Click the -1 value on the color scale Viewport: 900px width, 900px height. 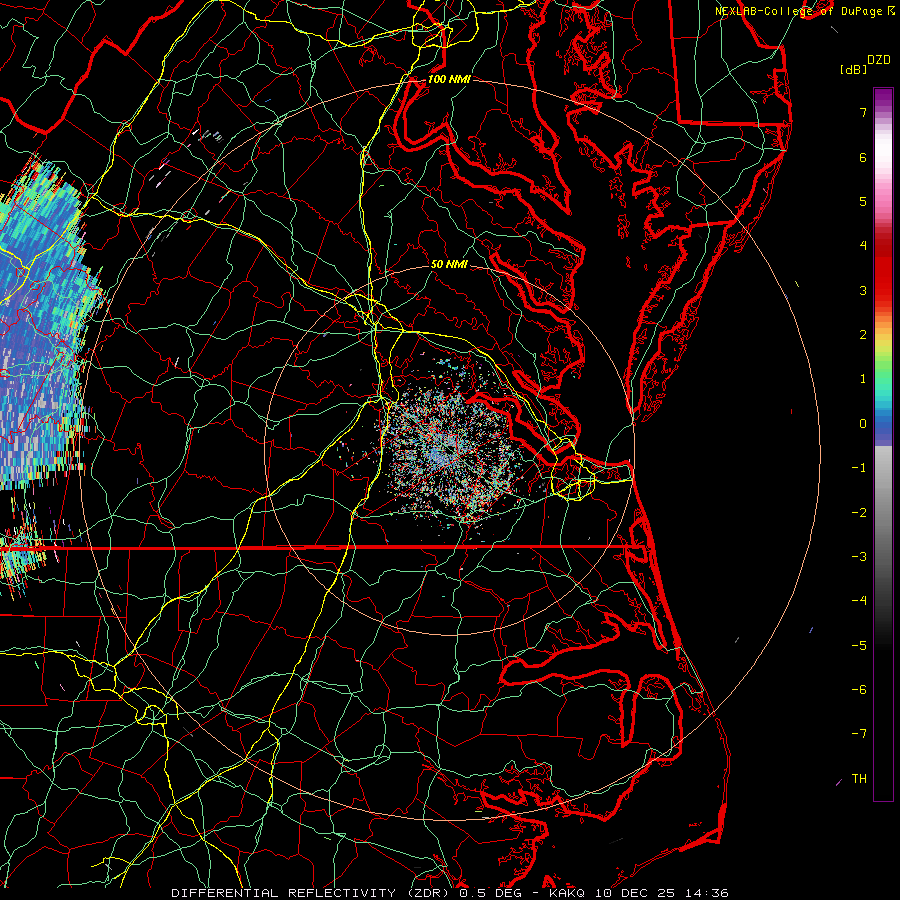859,468
